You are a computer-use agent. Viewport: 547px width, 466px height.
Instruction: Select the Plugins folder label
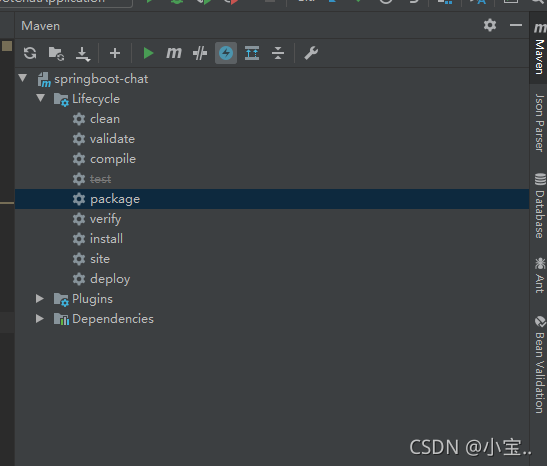tap(92, 299)
